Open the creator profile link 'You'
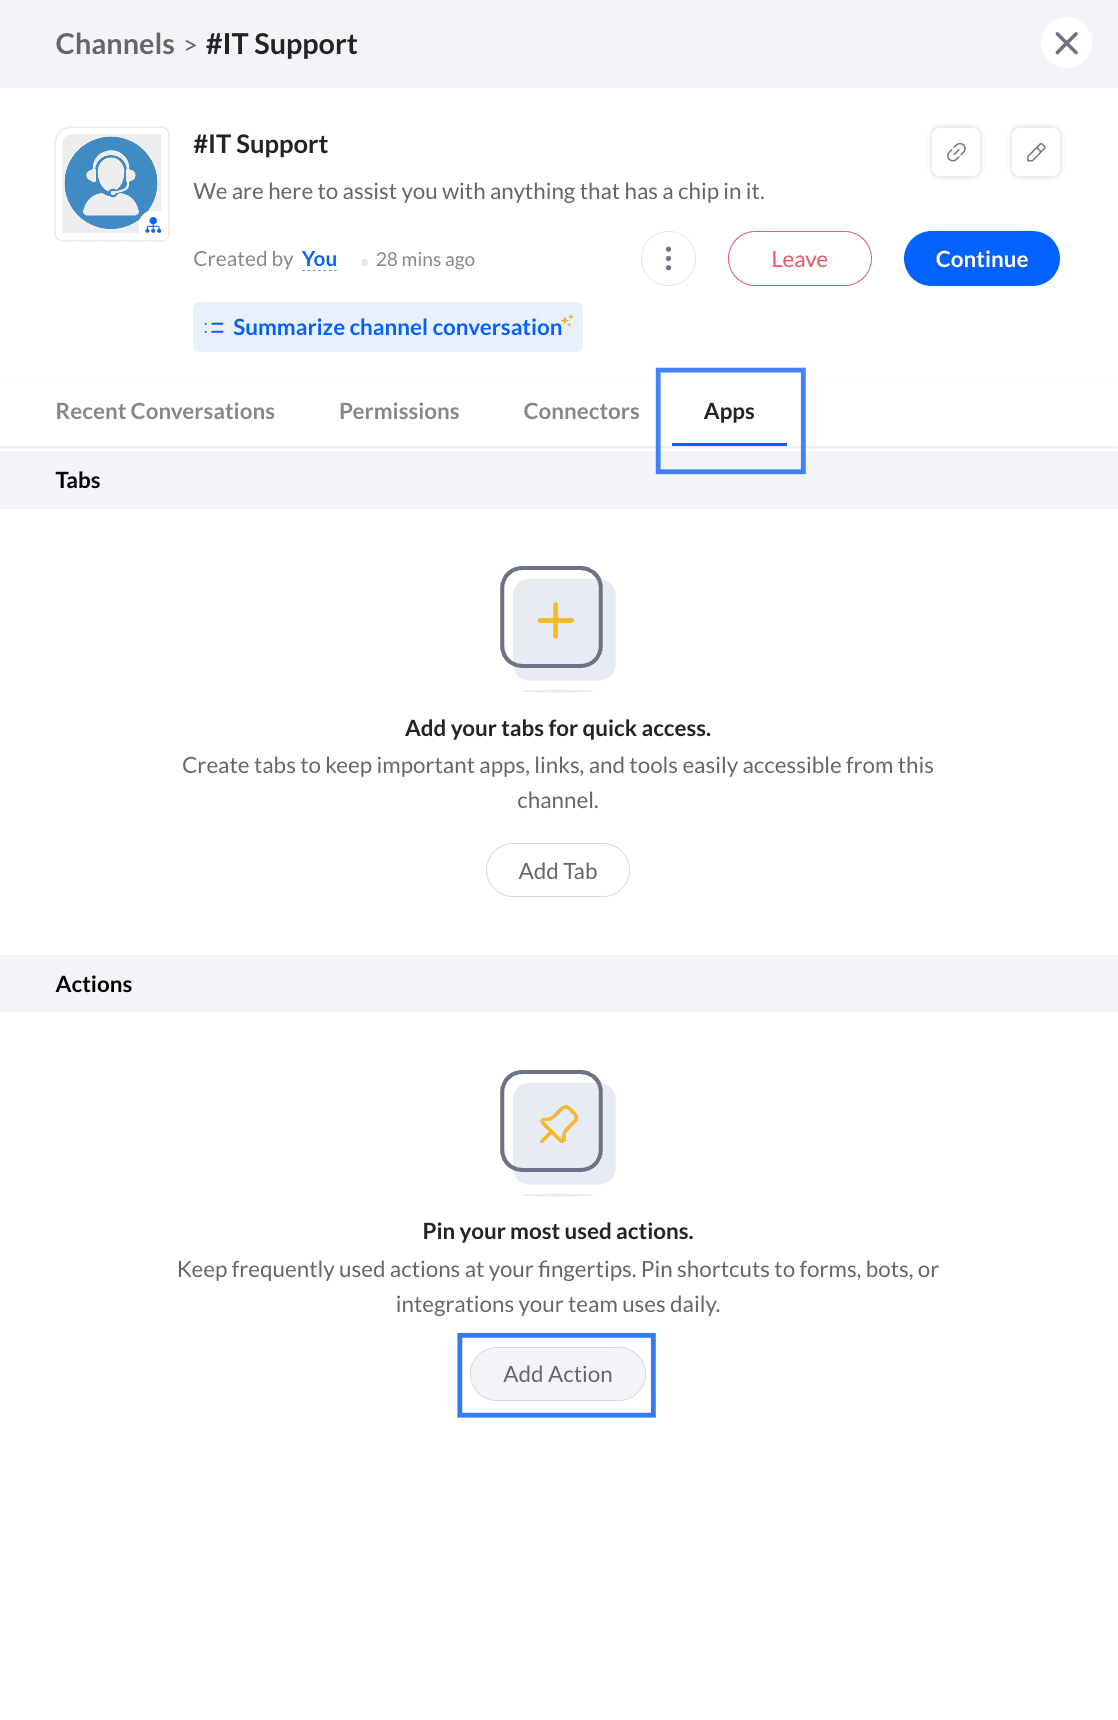The height and width of the screenshot is (1720, 1118). tap(319, 259)
